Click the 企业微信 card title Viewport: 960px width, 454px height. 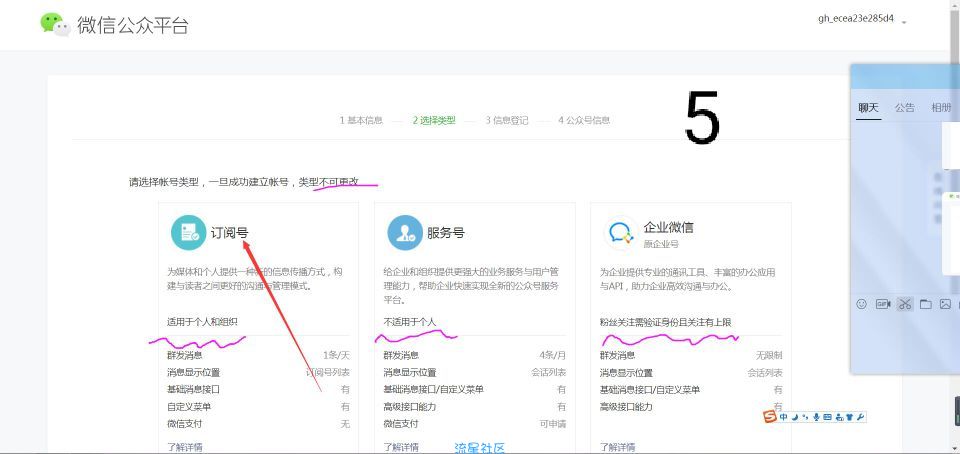pyautogui.click(x=669, y=227)
